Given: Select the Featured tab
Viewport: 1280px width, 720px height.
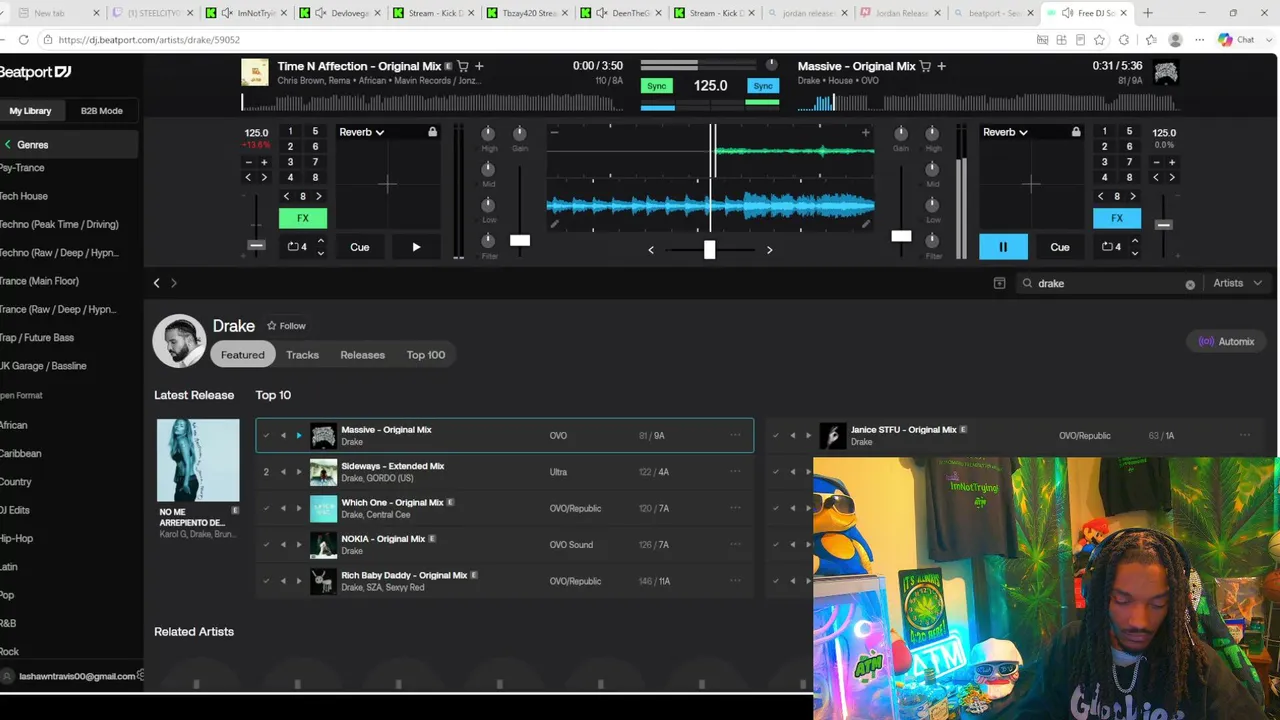Looking at the screenshot, I should click(x=243, y=355).
